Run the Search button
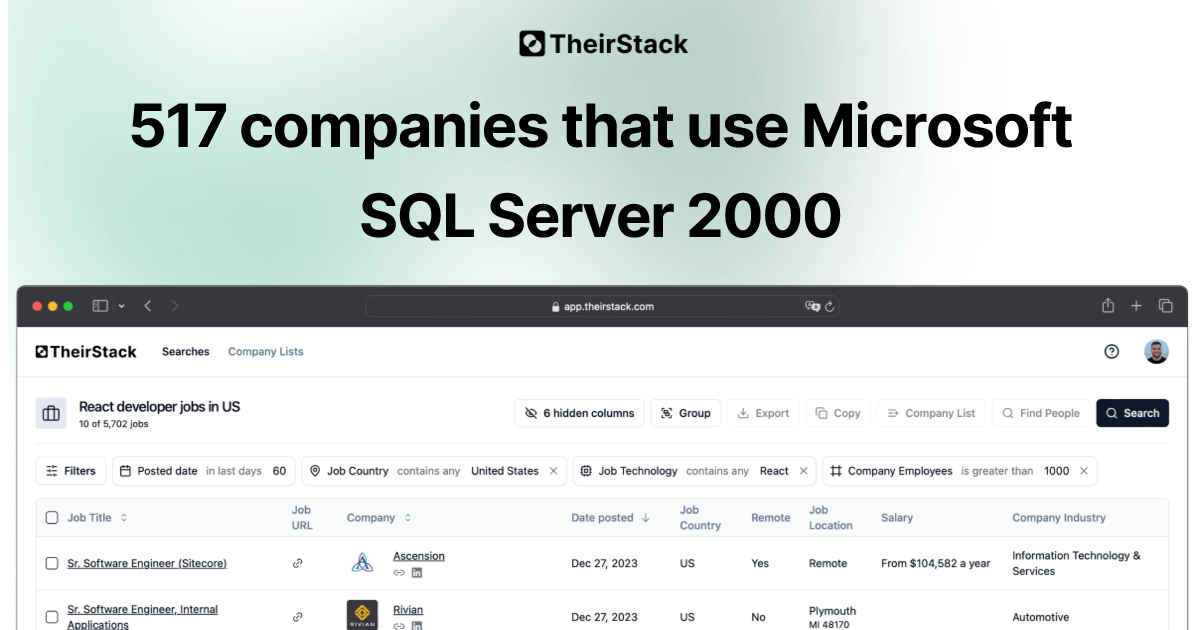1200x630 pixels. pyautogui.click(x=1132, y=413)
